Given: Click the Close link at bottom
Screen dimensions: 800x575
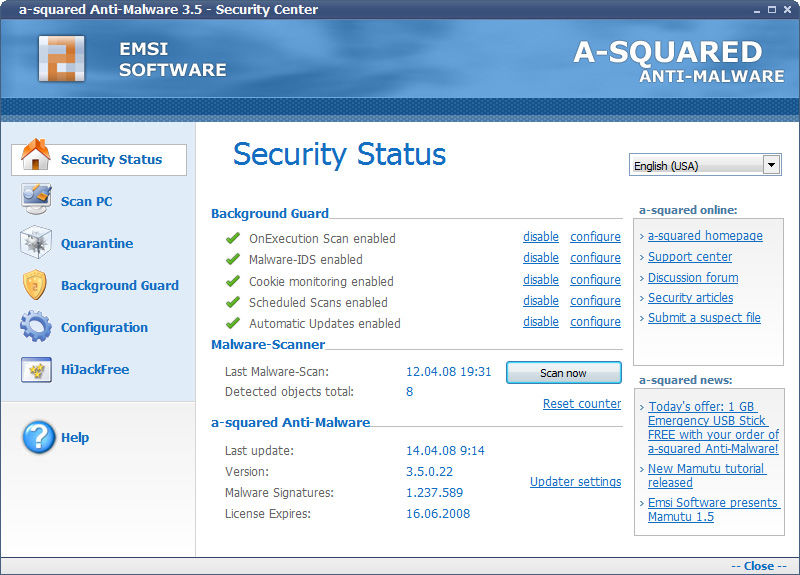Looking at the screenshot, I should click(759, 566).
